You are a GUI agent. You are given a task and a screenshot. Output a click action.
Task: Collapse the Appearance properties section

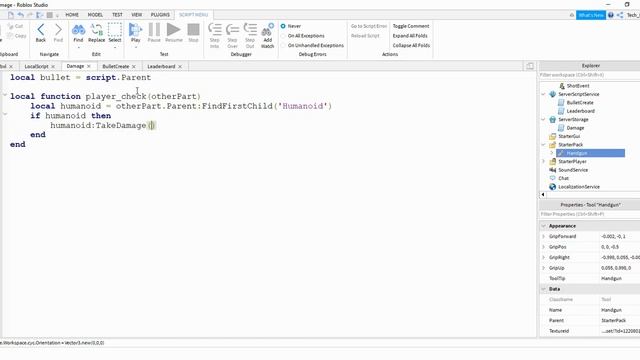(543, 226)
